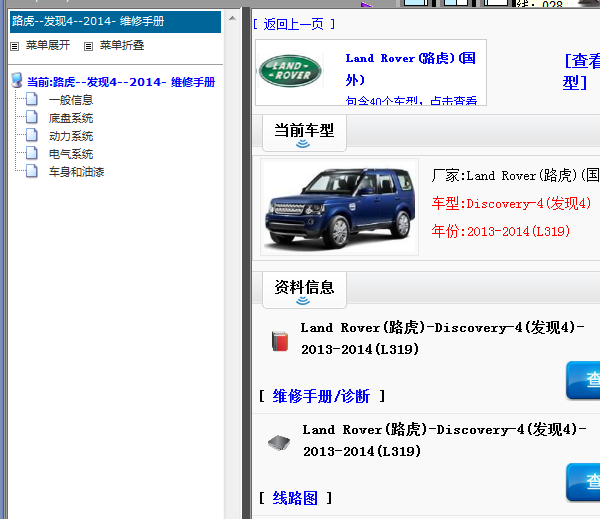Click the page icon beside 动力系统
600x519 pixels.
(x=32, y=135)
